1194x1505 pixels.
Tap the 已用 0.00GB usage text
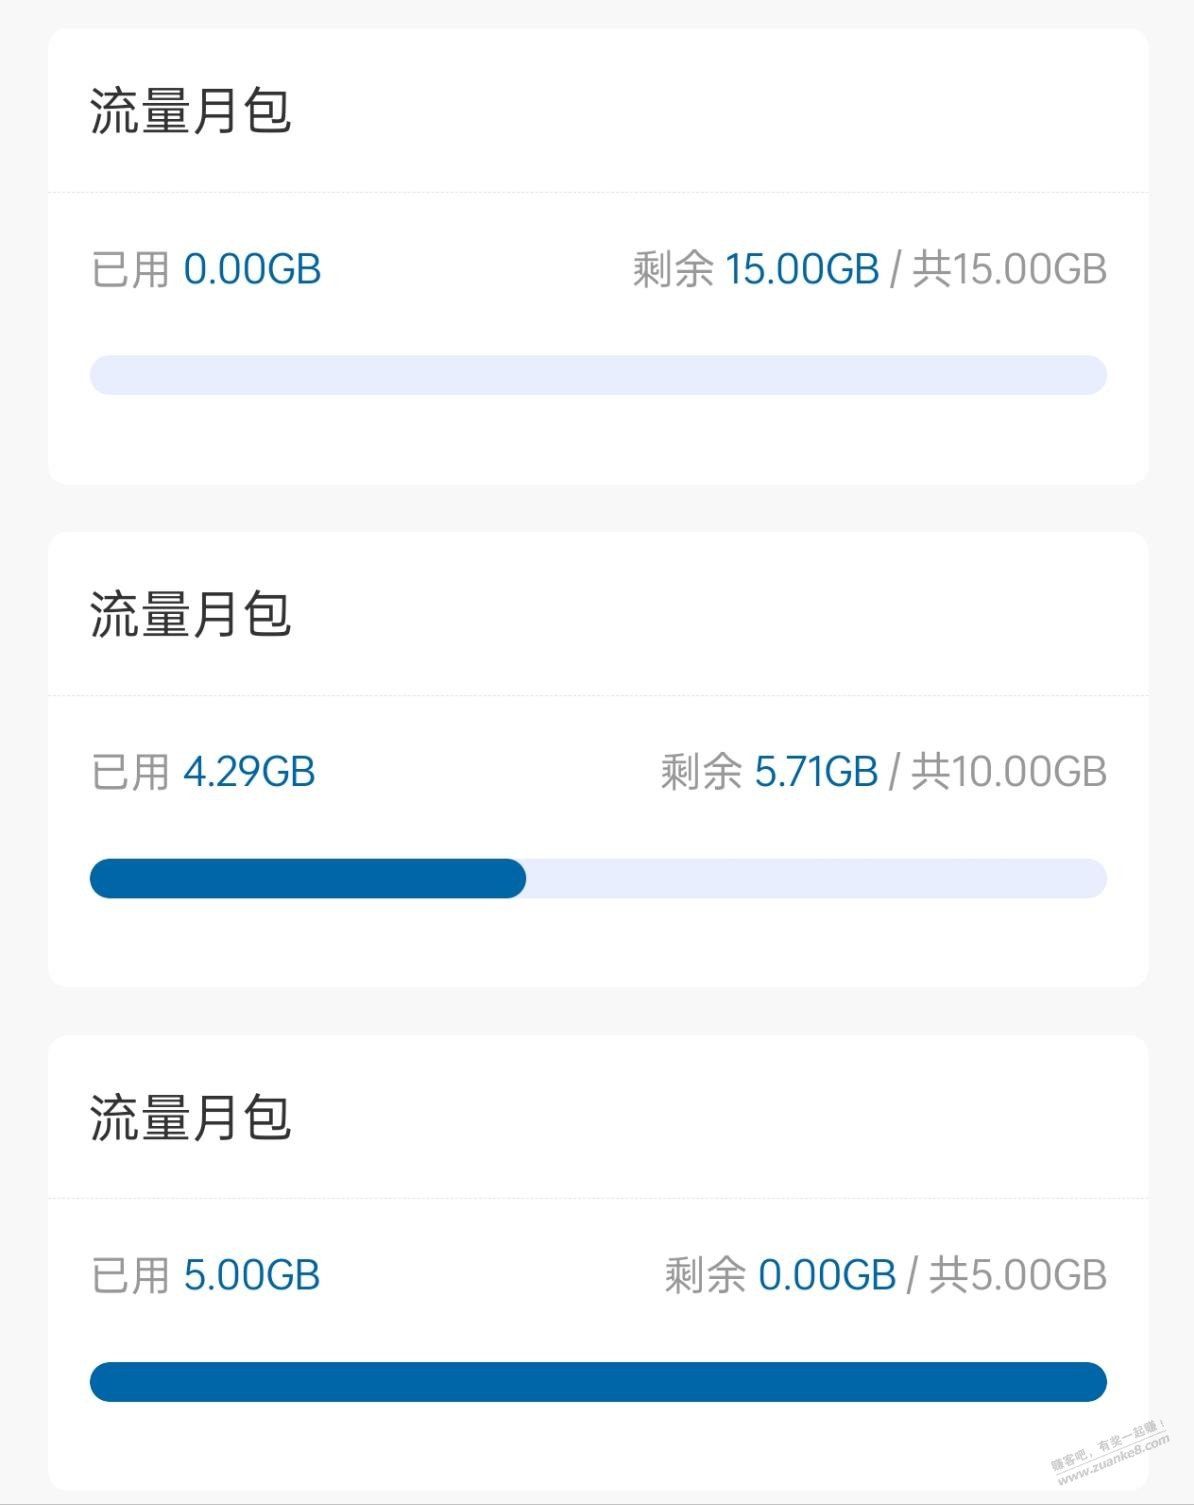pos(206,270)
